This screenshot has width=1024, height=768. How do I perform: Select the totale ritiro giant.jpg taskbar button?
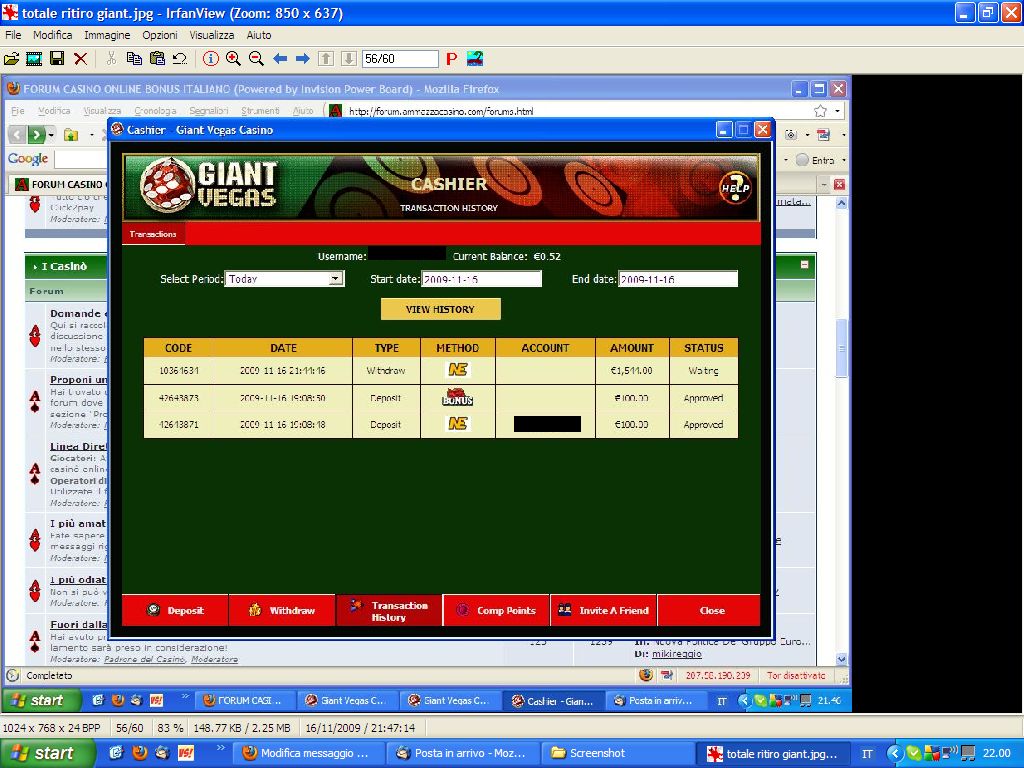[x=774, y=753]
